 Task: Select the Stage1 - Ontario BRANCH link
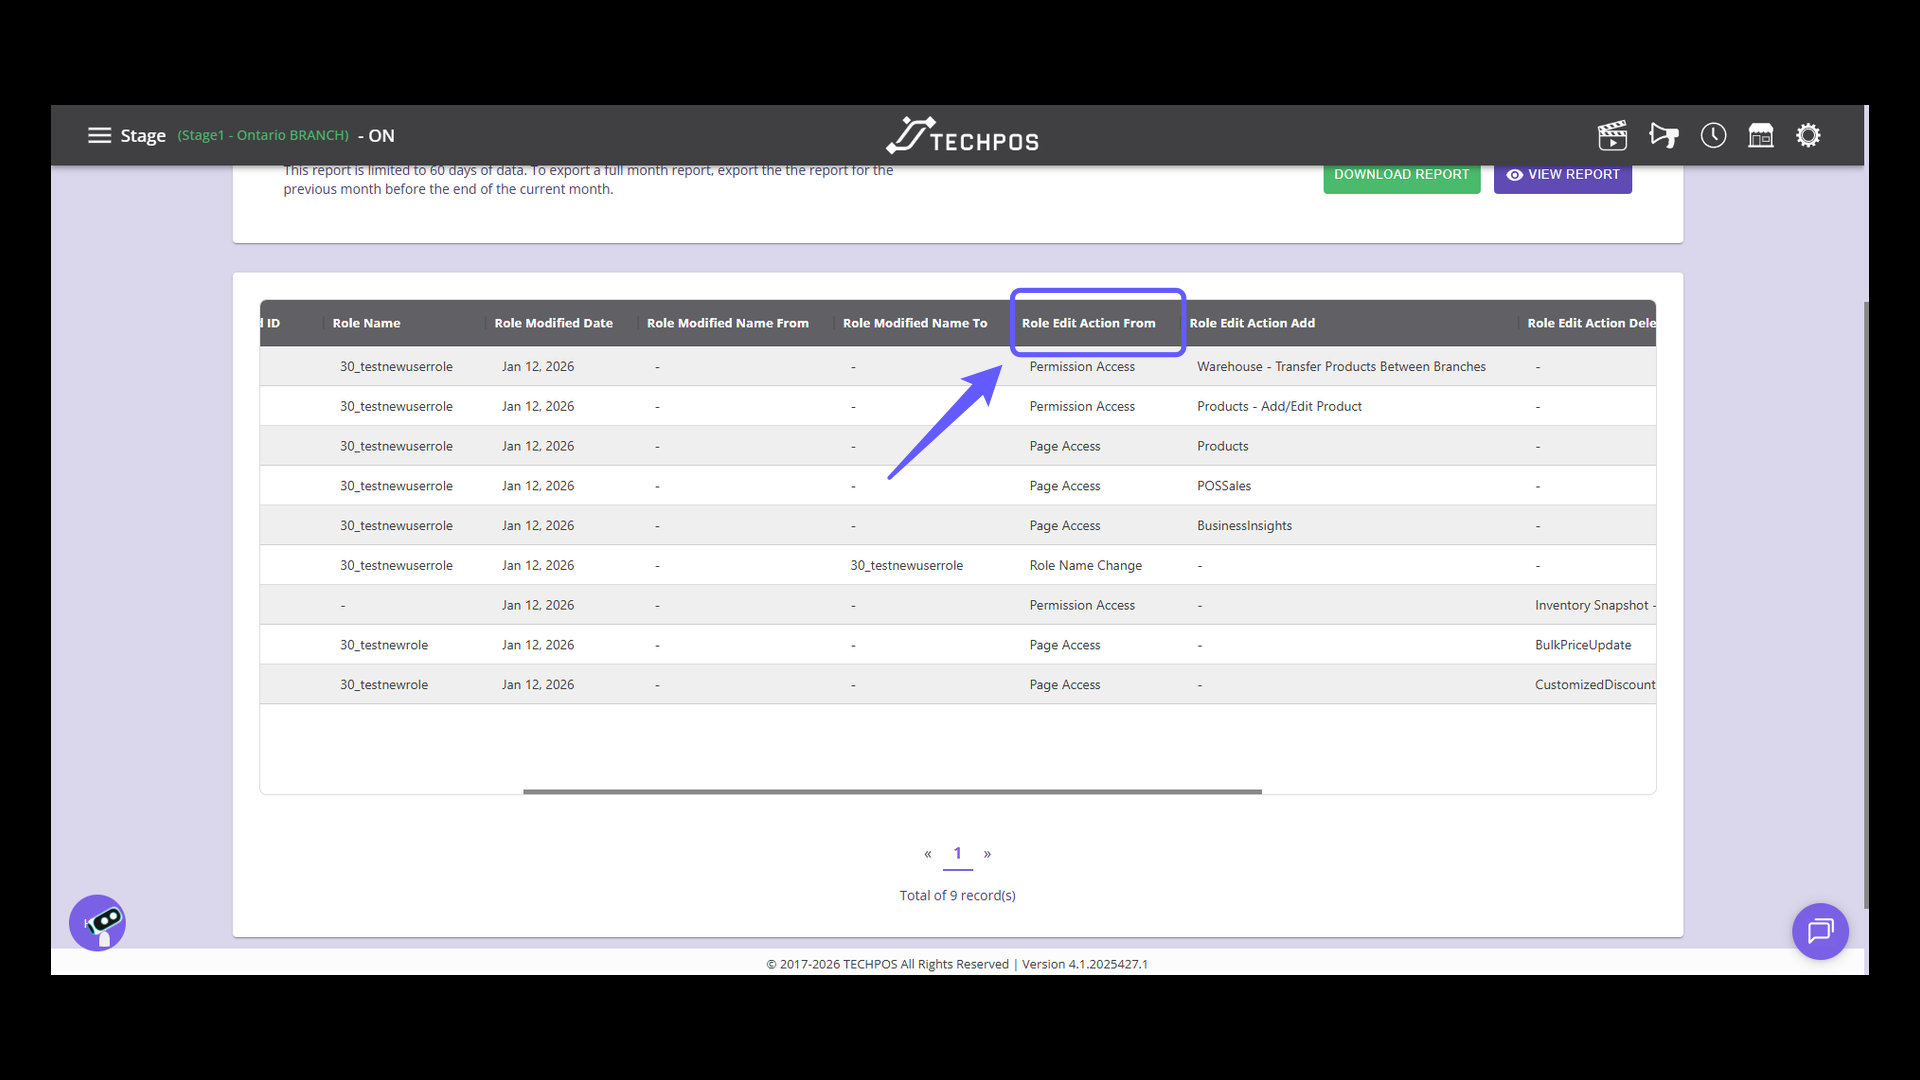point(263,135)
